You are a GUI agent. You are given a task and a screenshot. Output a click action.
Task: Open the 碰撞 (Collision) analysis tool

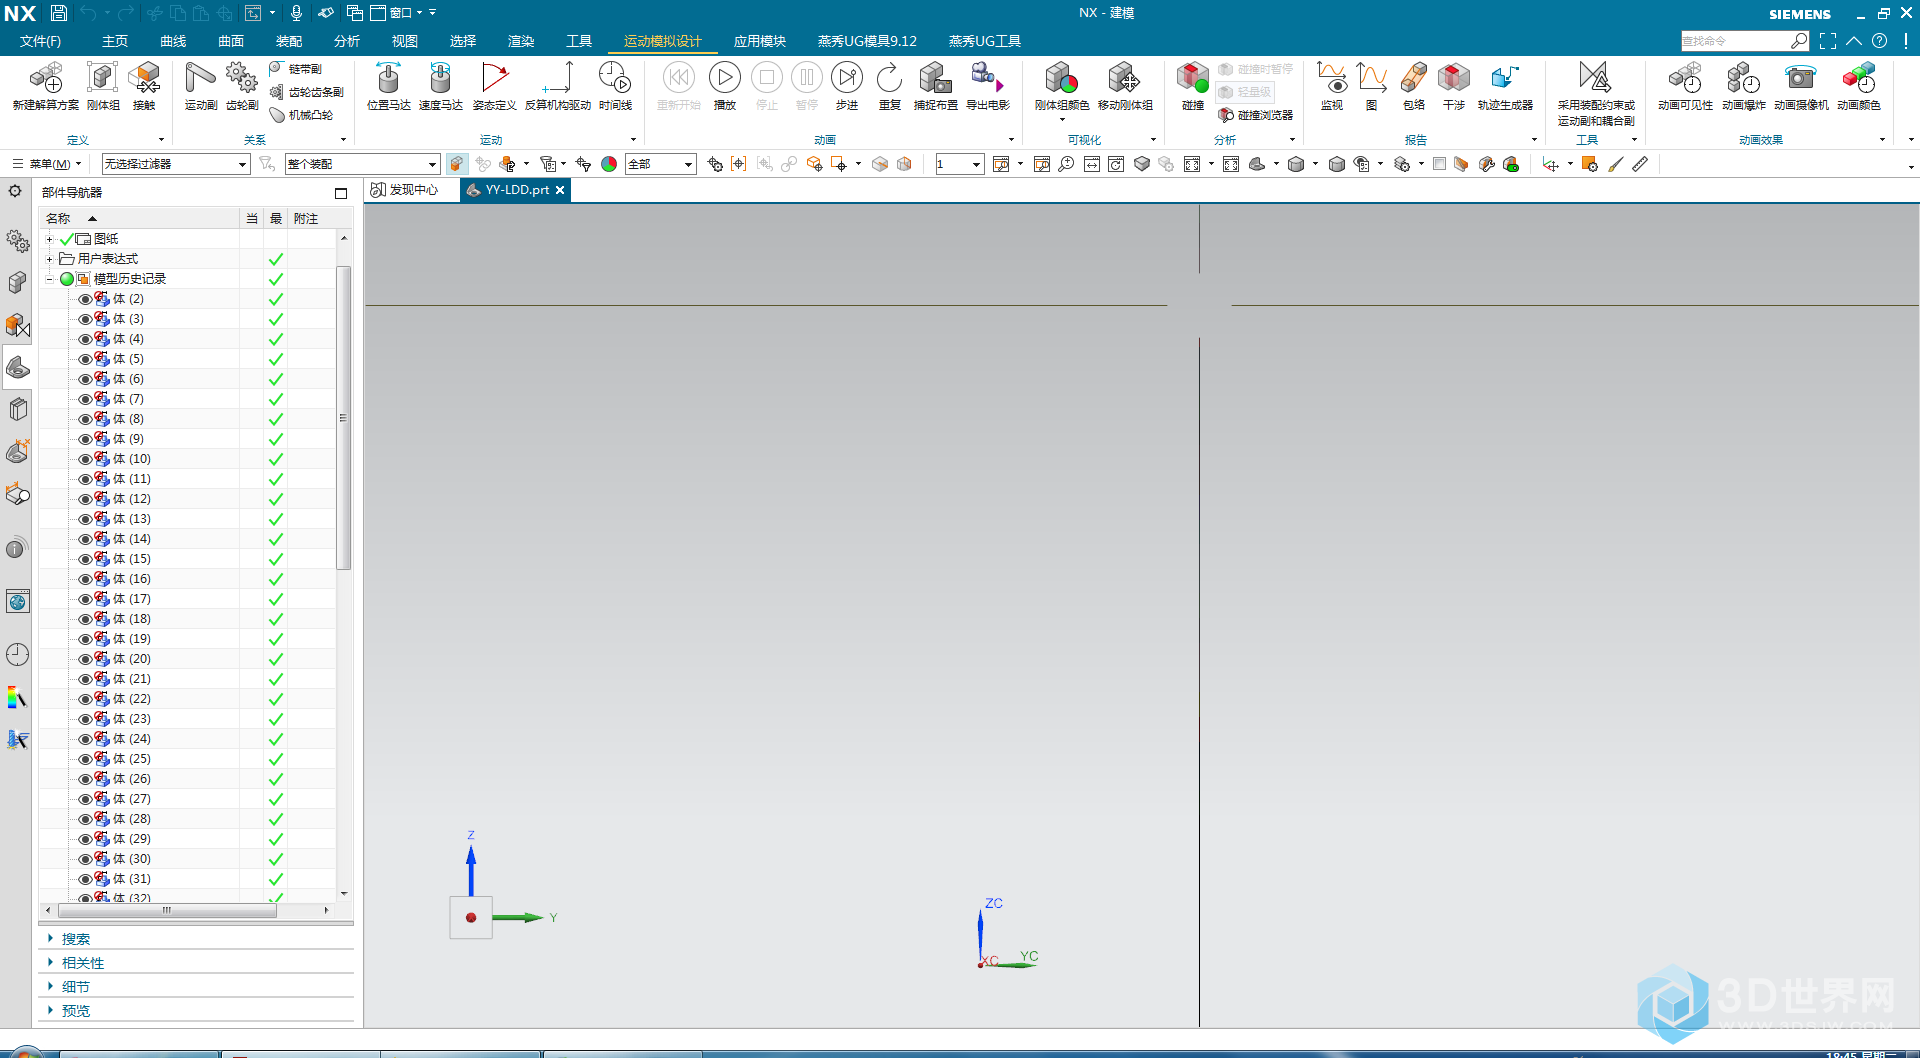(1193, 85)
